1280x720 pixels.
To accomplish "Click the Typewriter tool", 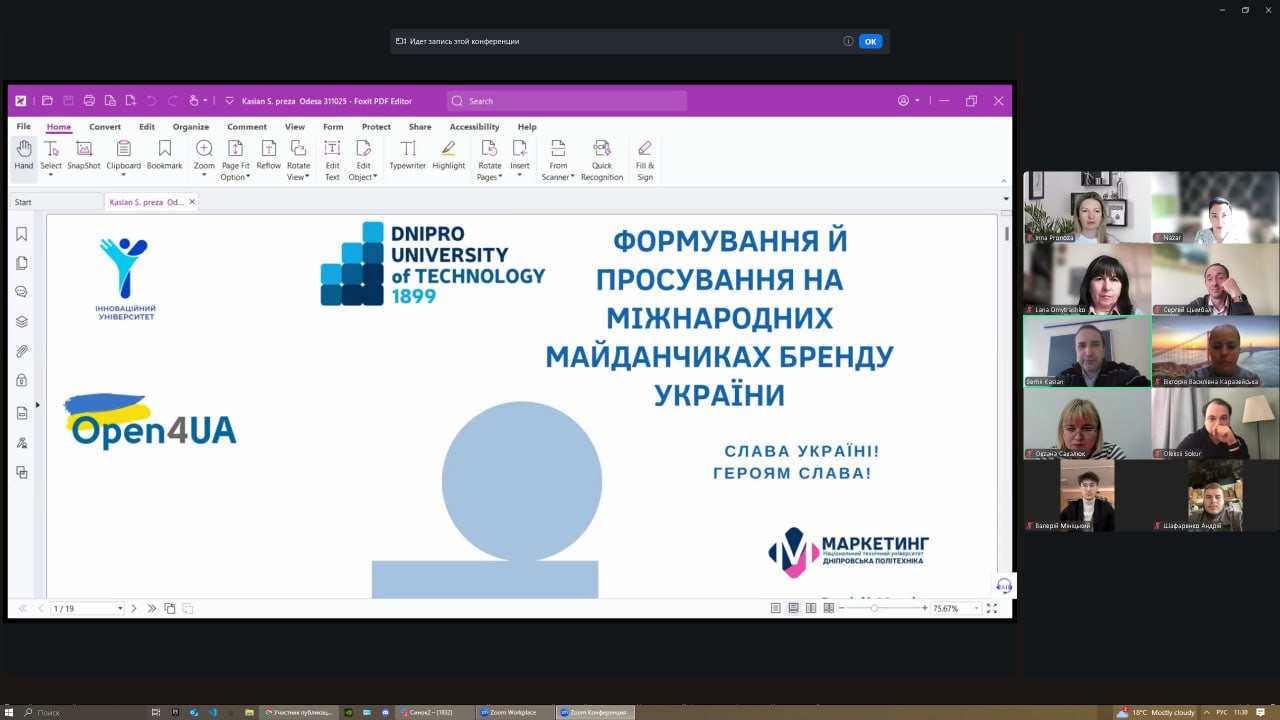I will pos(407,155).
